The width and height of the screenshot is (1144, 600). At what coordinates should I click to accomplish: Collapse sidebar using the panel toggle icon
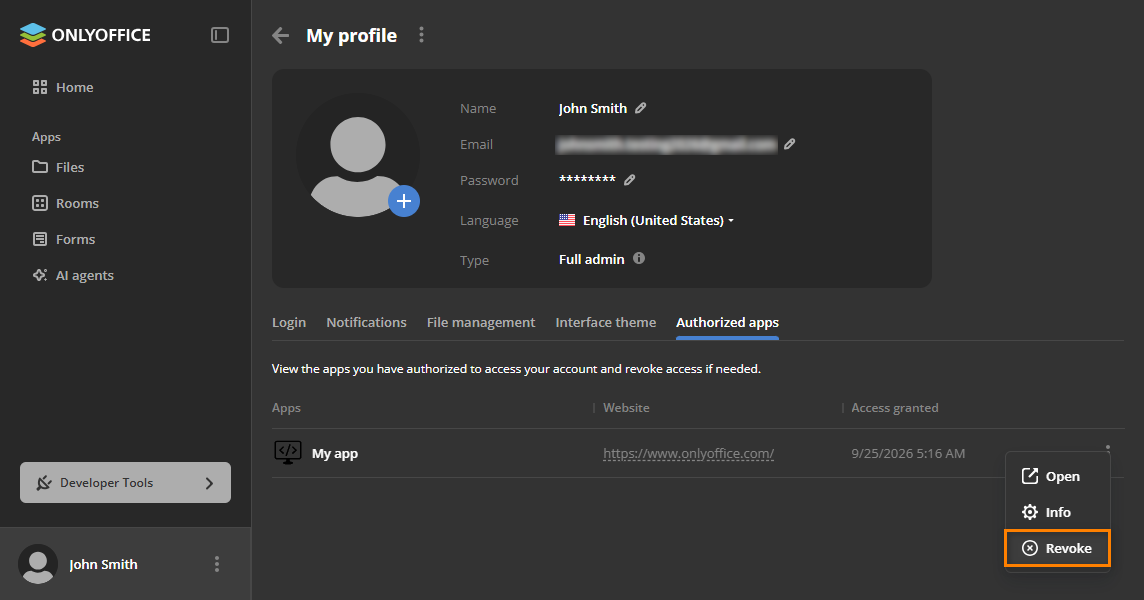220,35
